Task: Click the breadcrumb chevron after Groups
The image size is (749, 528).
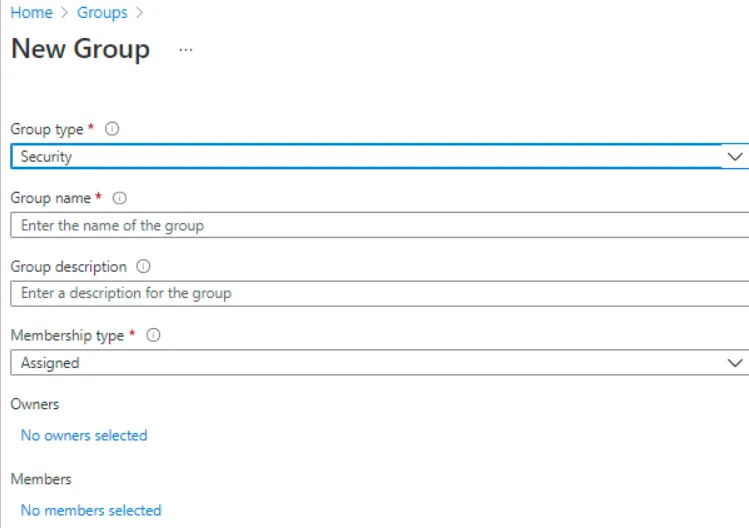Action: click(139, 12)
